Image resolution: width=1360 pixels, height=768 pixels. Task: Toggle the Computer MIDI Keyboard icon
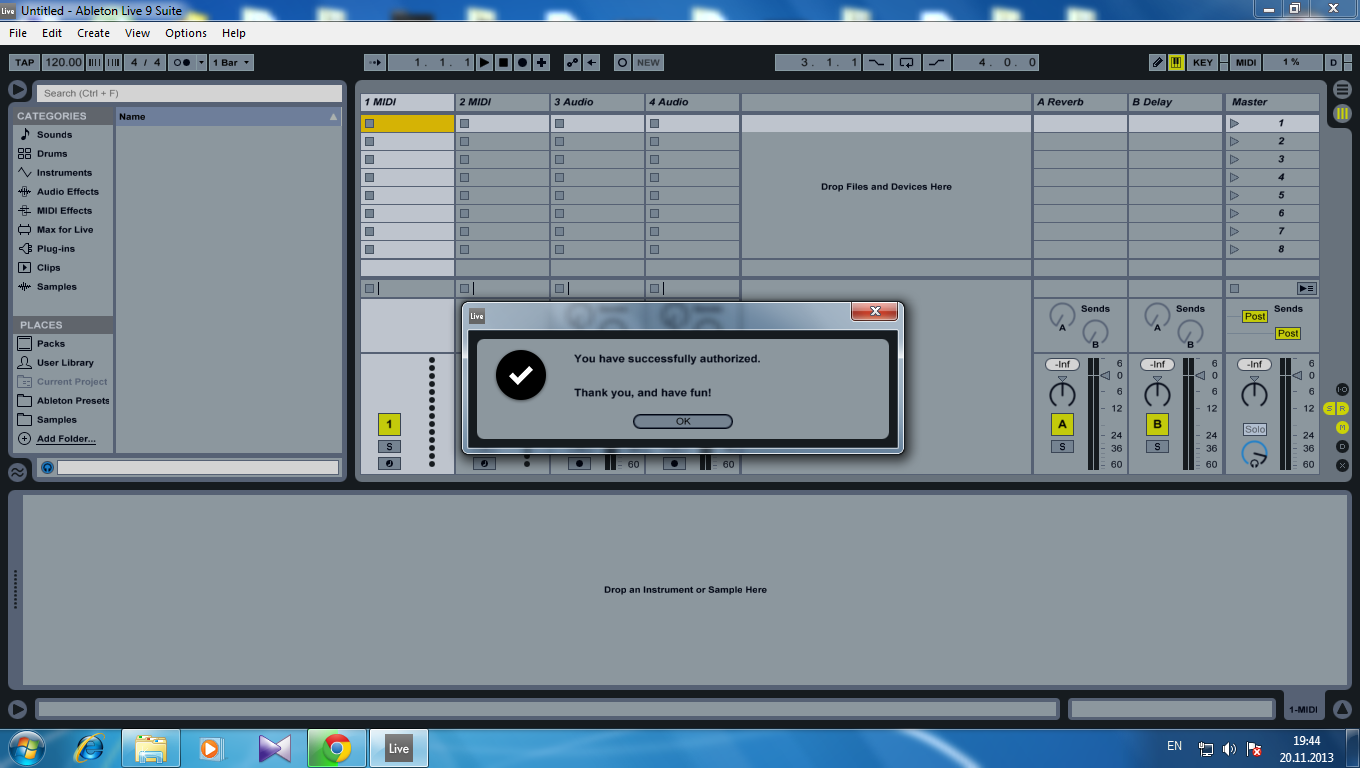click(1177, 62)
